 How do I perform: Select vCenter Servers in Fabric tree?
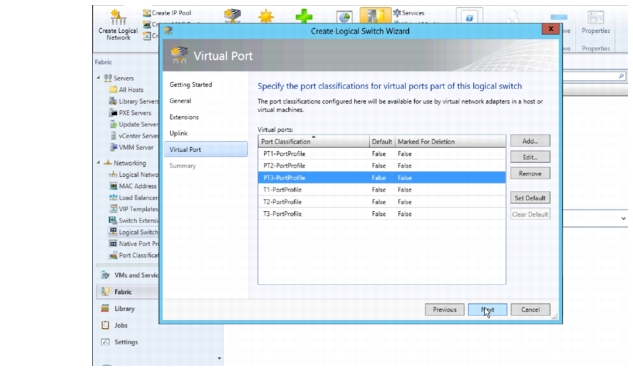coord(134,136)
